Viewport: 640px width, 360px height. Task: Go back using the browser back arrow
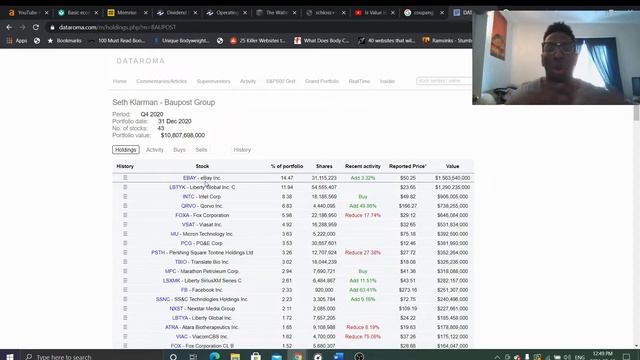9,27
